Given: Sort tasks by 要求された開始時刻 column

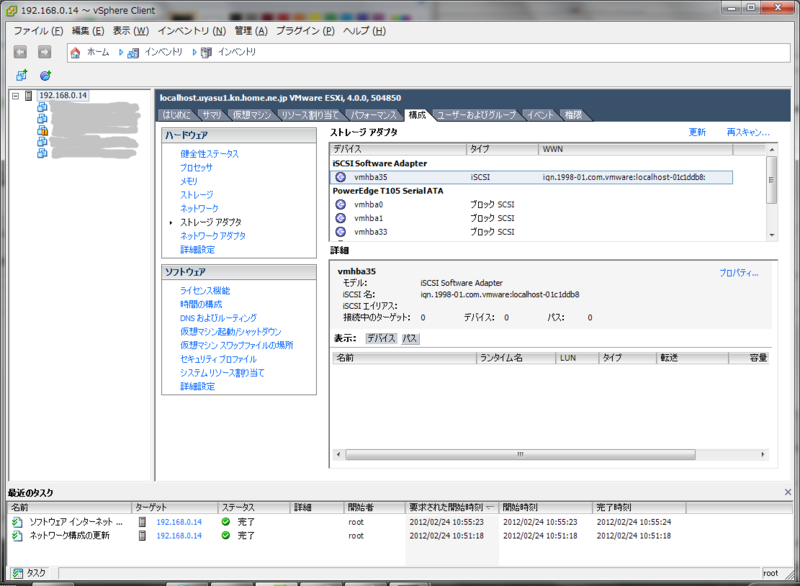Looking at the screenshot, I should point(451,507).
